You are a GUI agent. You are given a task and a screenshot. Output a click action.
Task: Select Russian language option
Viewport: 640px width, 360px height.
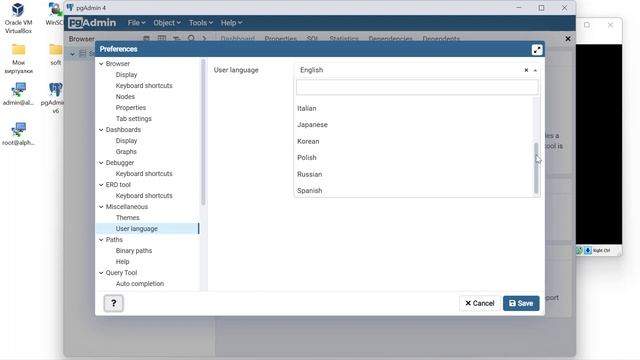click(x=414, y=174)
